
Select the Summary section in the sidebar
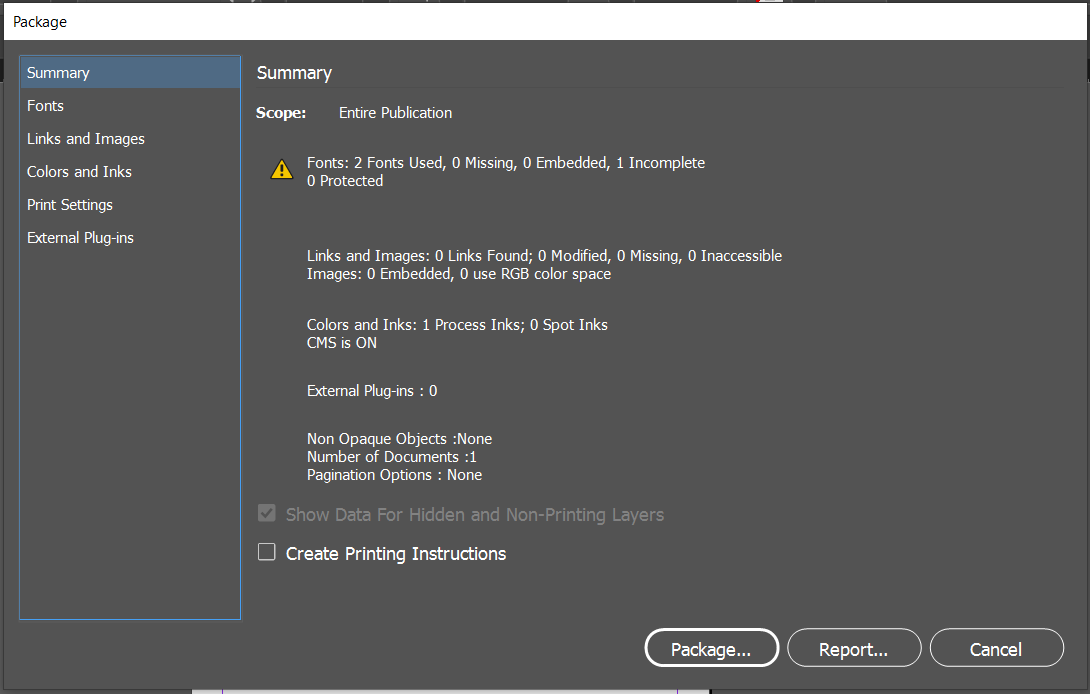(130, 72)
